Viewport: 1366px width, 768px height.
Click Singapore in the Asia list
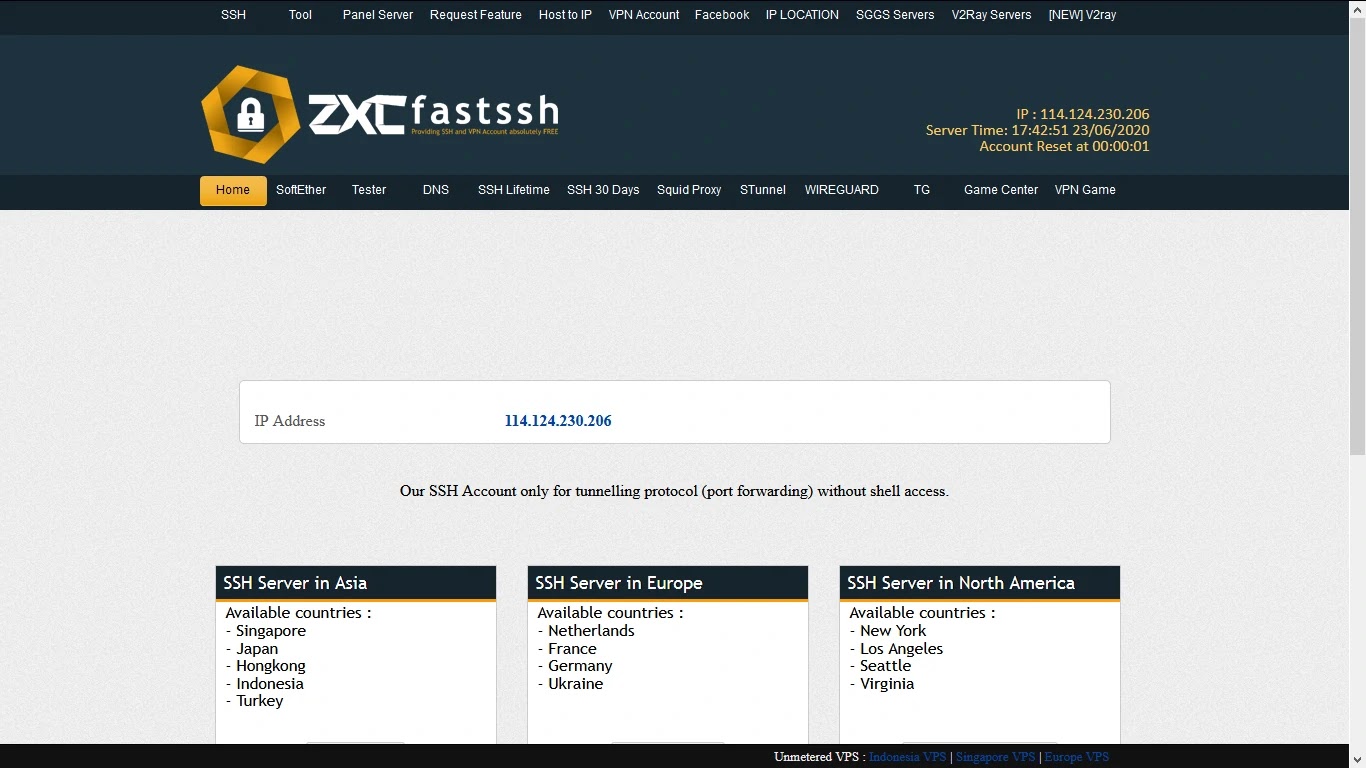pyautogui.click(x=271, y=631)
